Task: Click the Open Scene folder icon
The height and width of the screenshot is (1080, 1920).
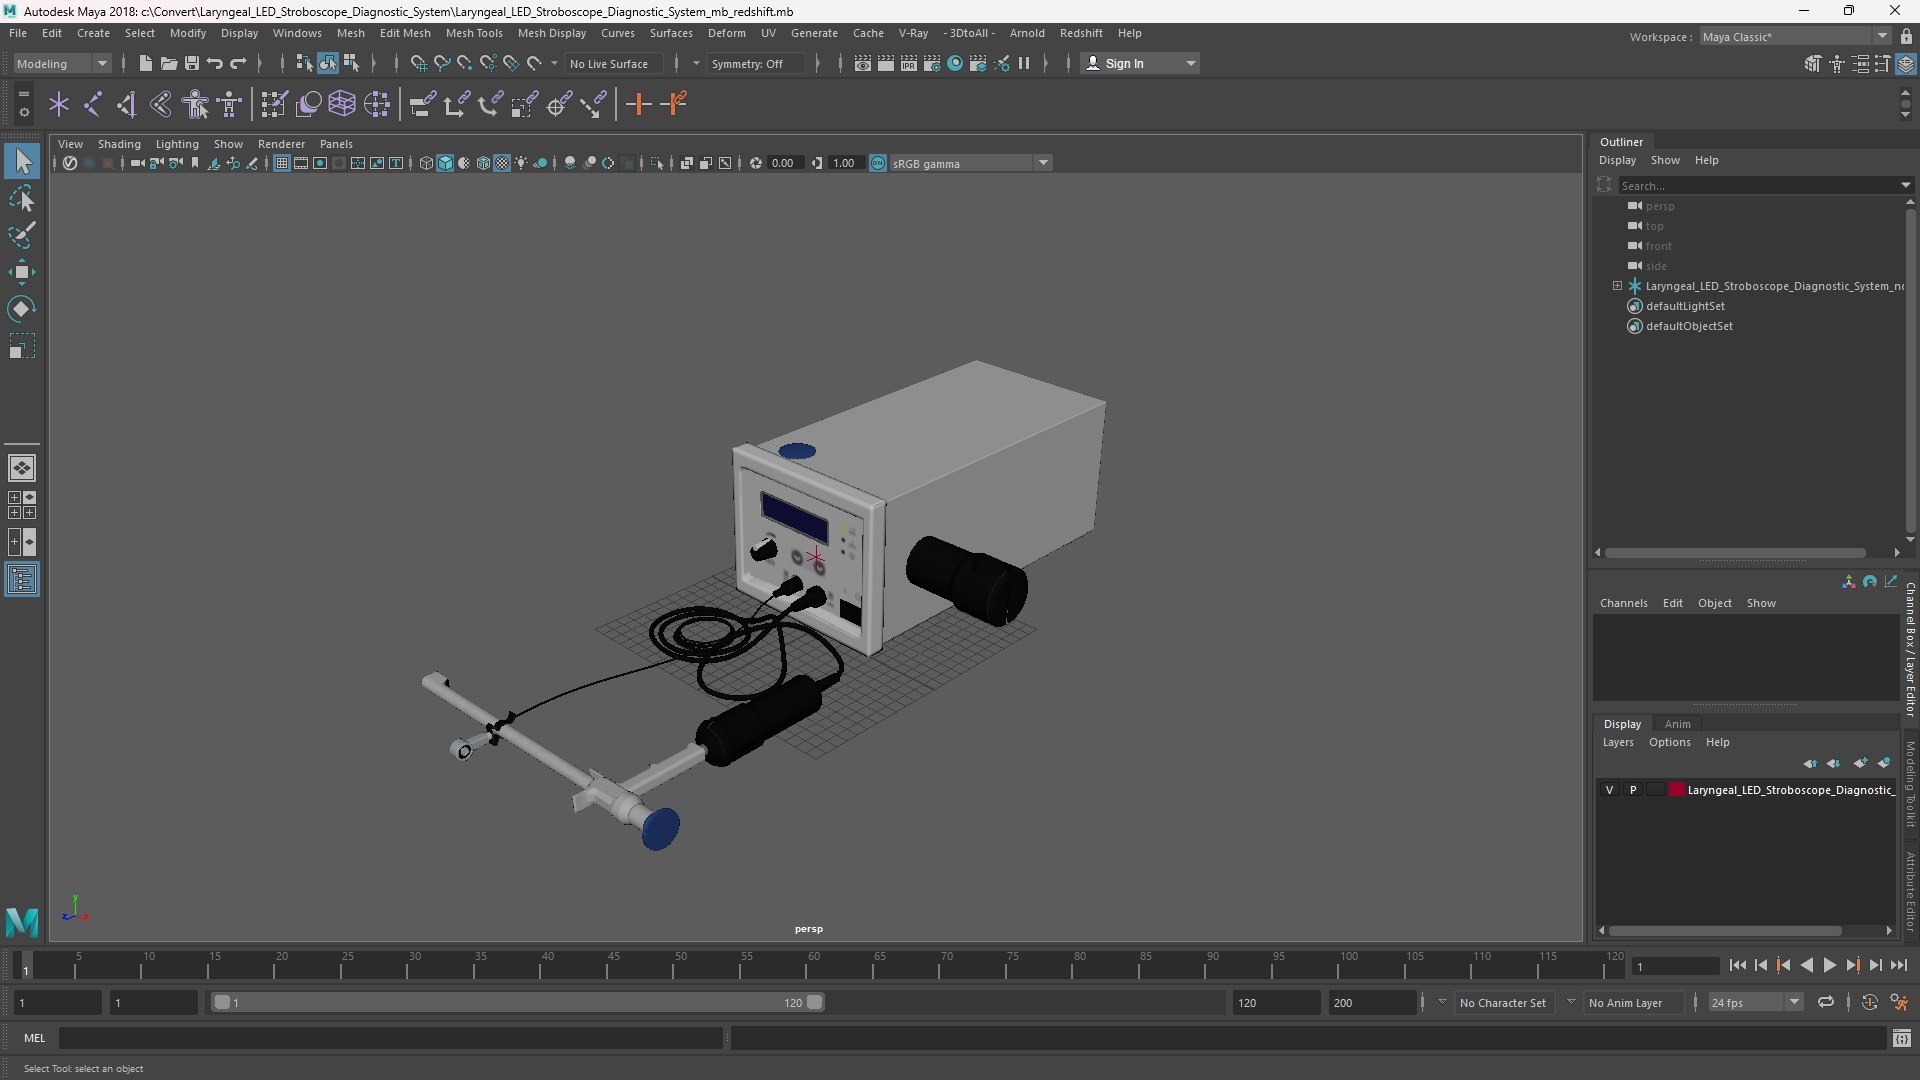Action: [168, 63]
